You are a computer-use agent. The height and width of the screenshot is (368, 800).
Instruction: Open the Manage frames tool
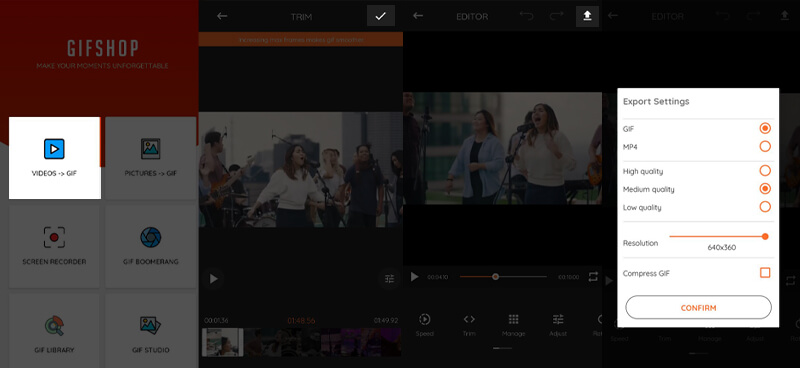click(x=513, y=325)
